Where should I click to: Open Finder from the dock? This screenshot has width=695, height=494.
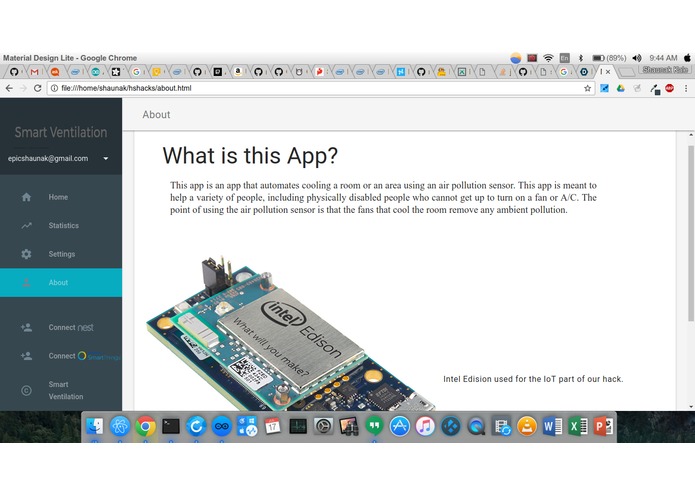pos(94,427)
